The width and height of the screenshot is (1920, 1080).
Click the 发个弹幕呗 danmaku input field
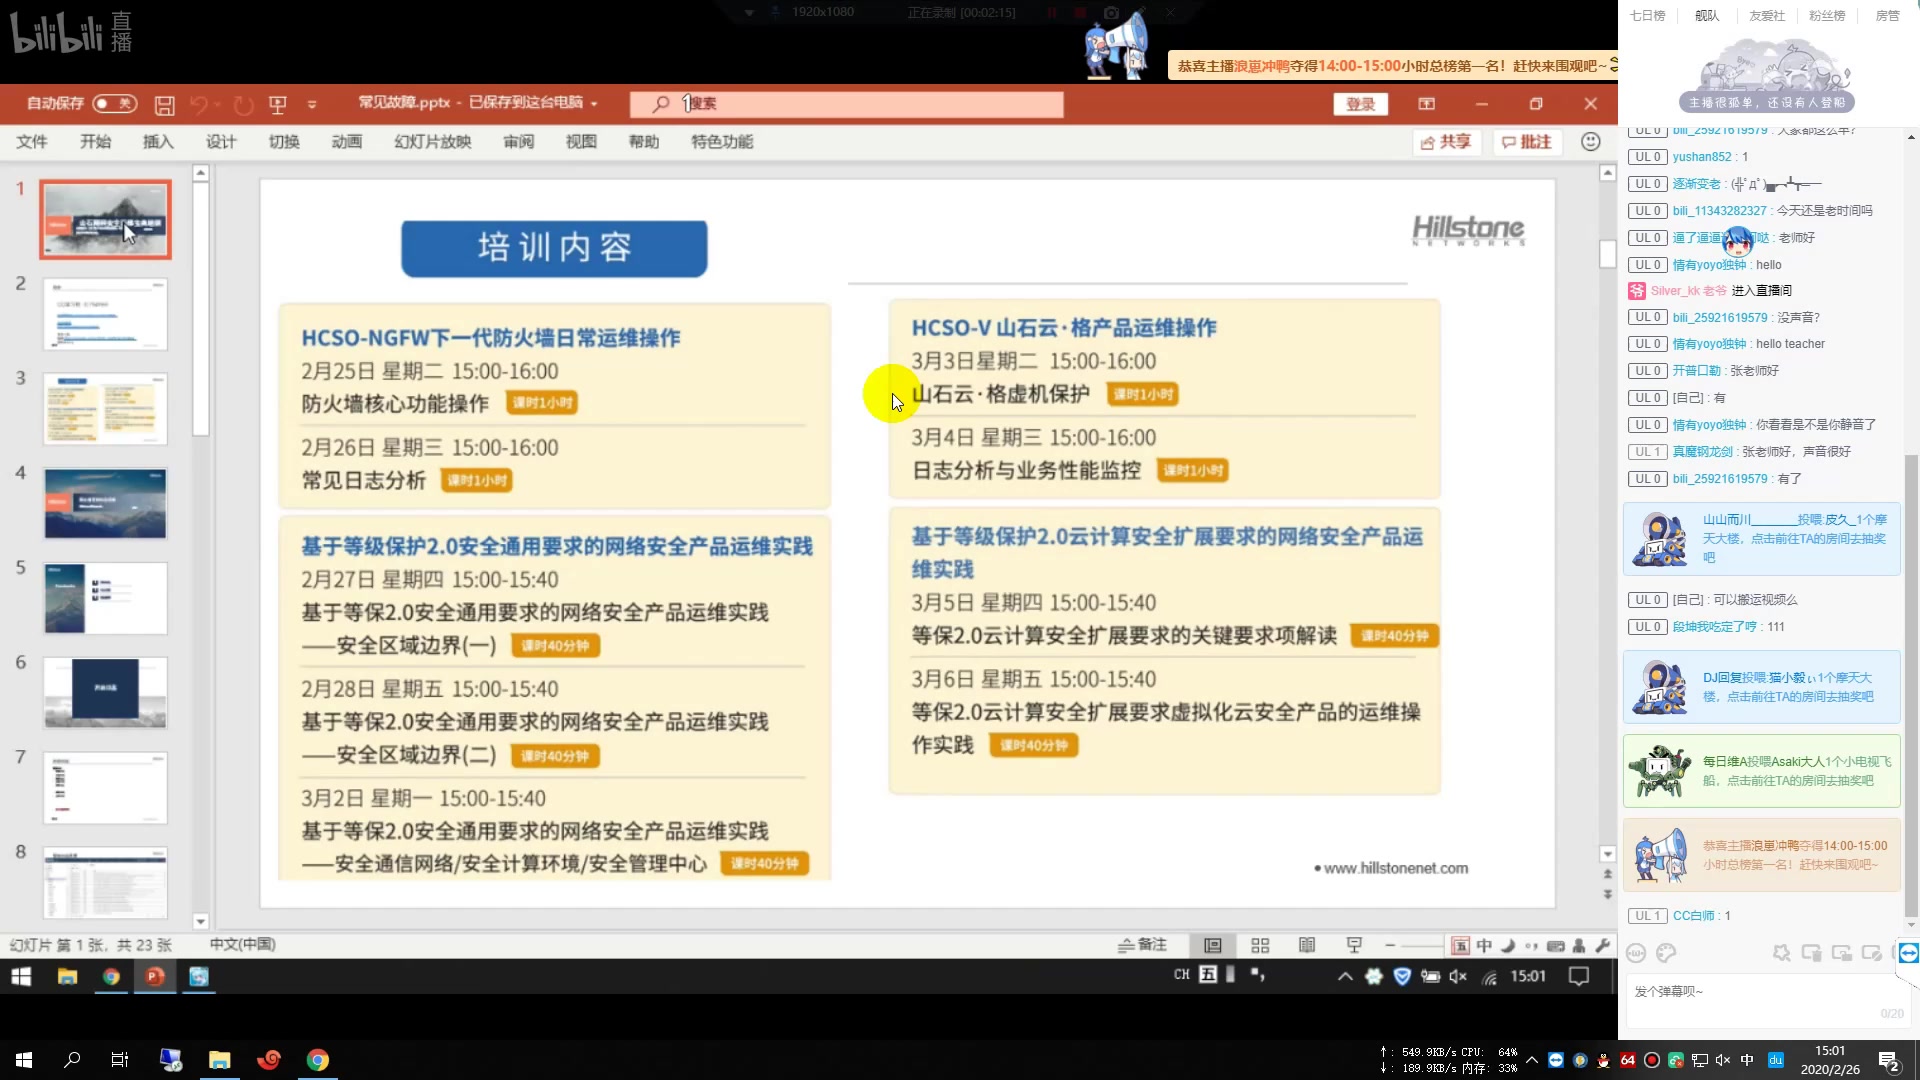click(x=1768, y=999)
